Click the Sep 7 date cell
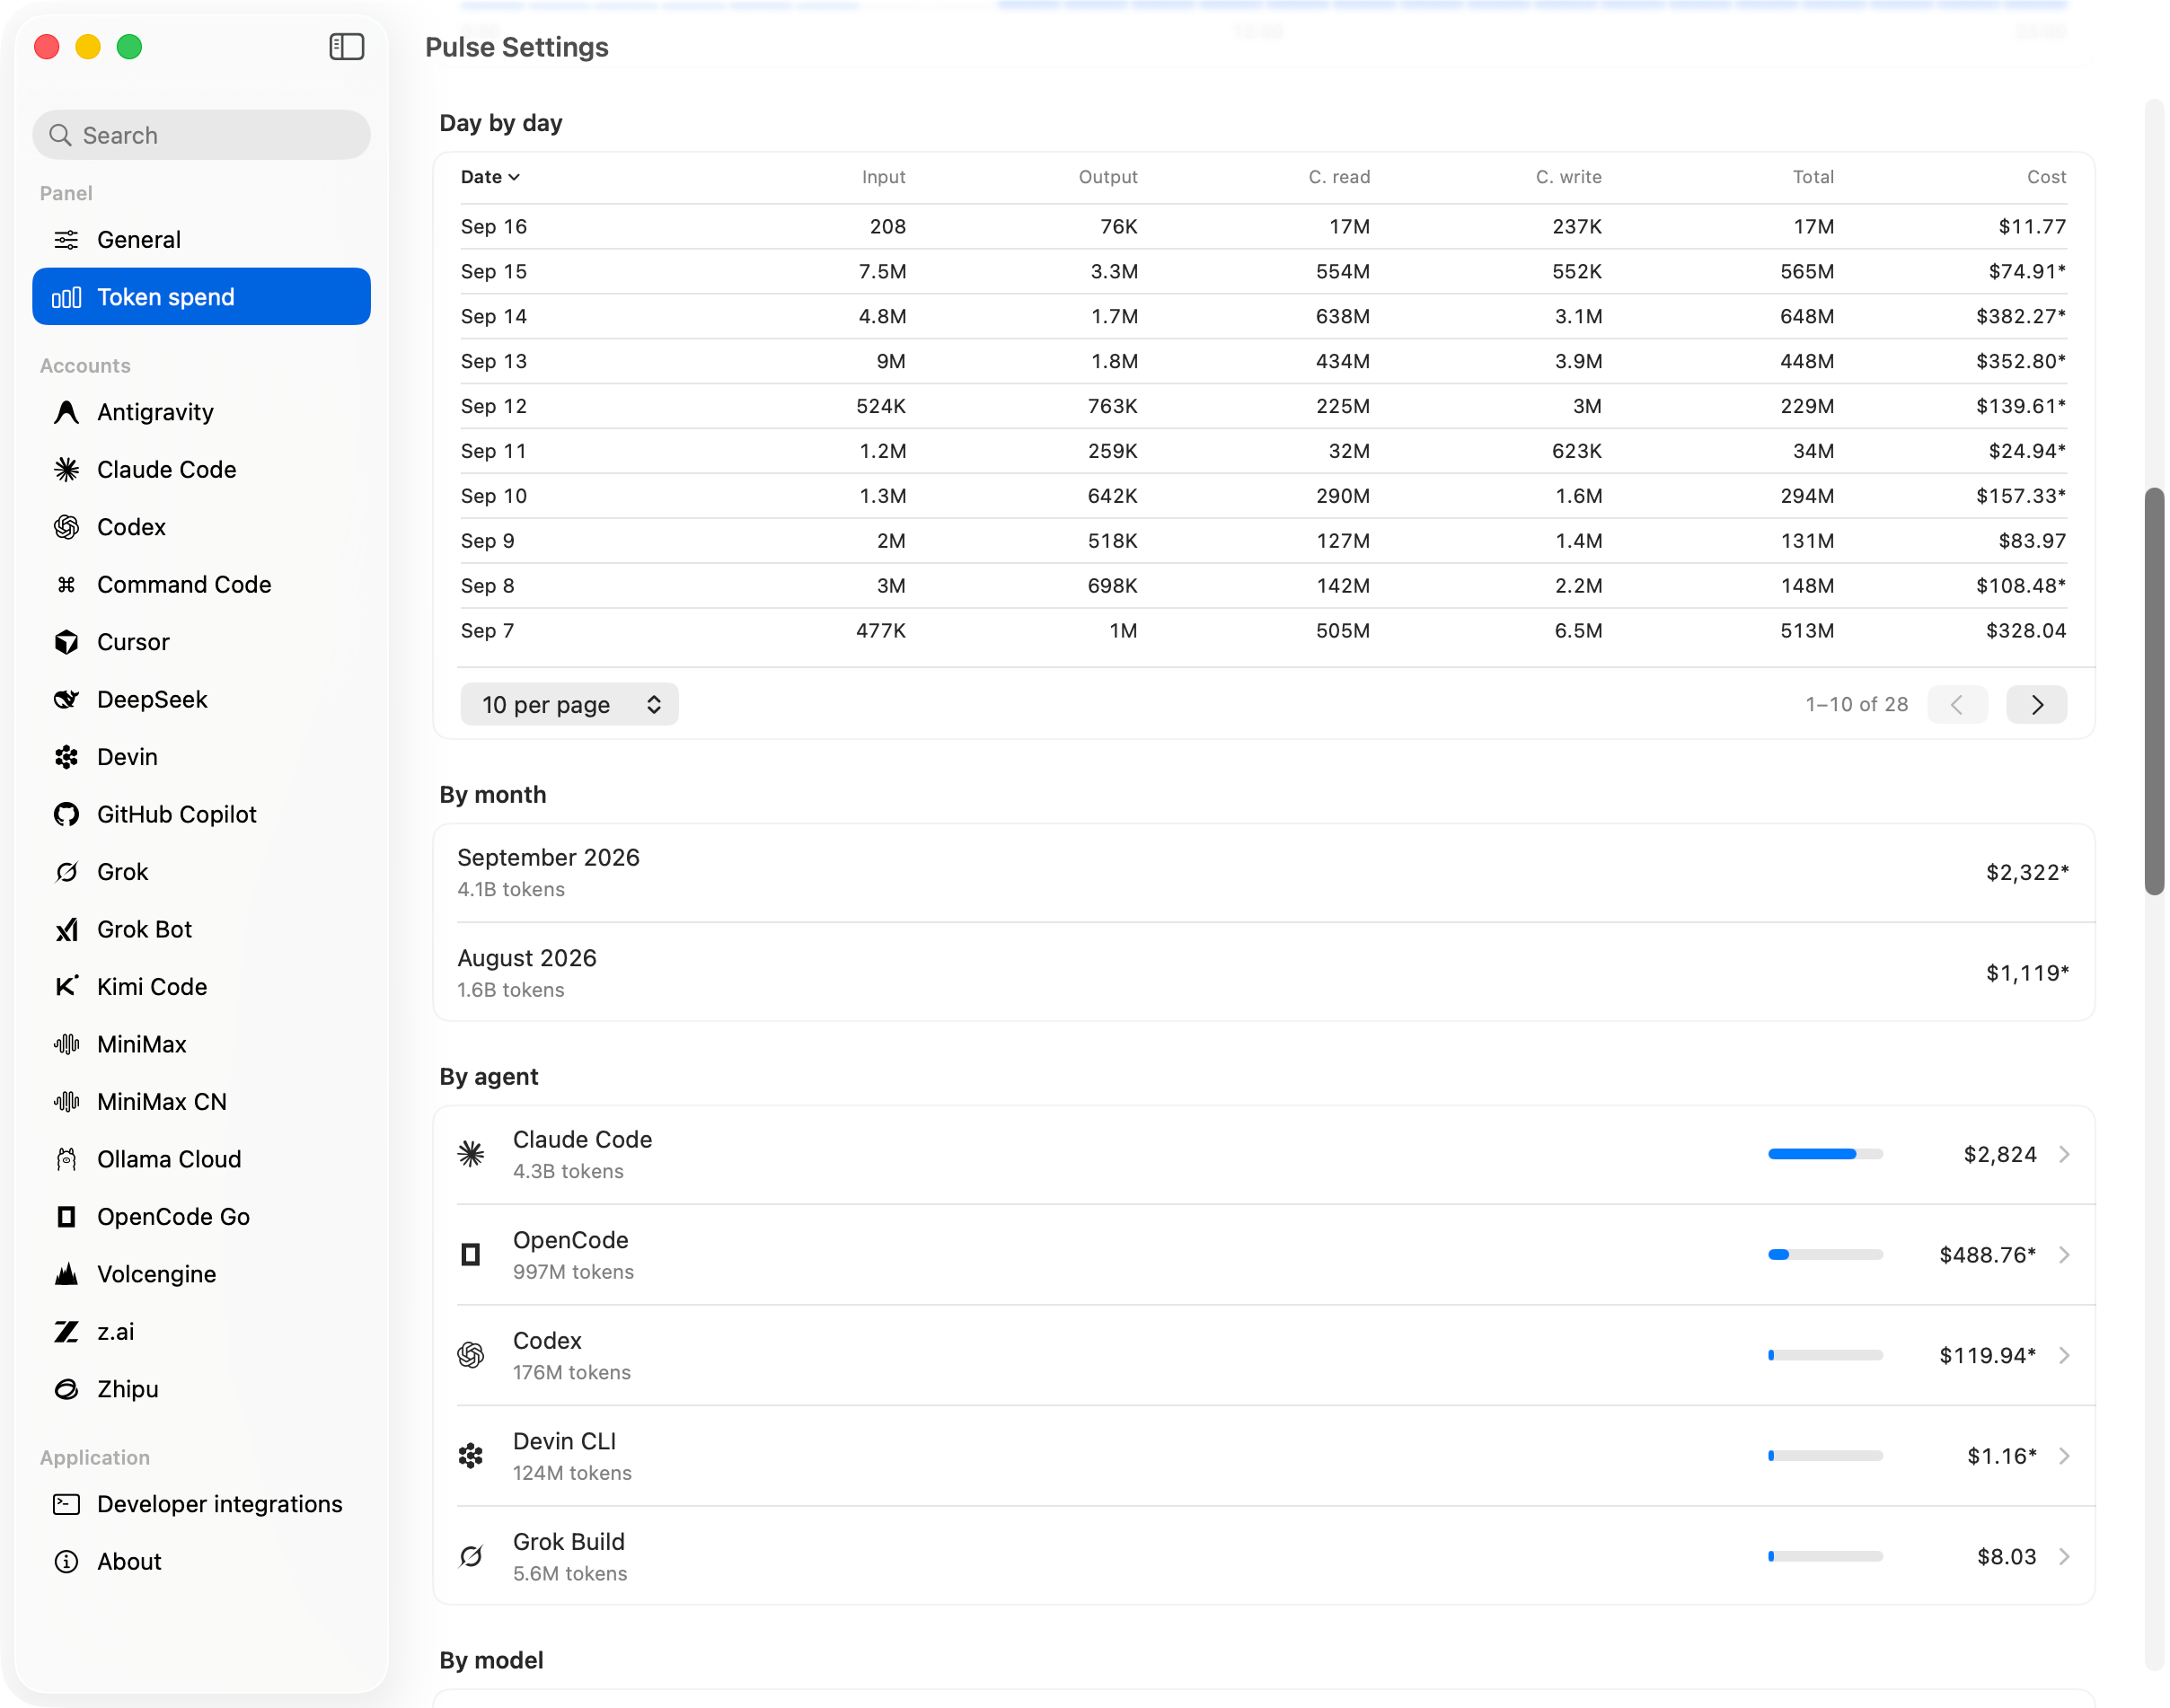2170x1708 pixels. [x=487, y=631]
